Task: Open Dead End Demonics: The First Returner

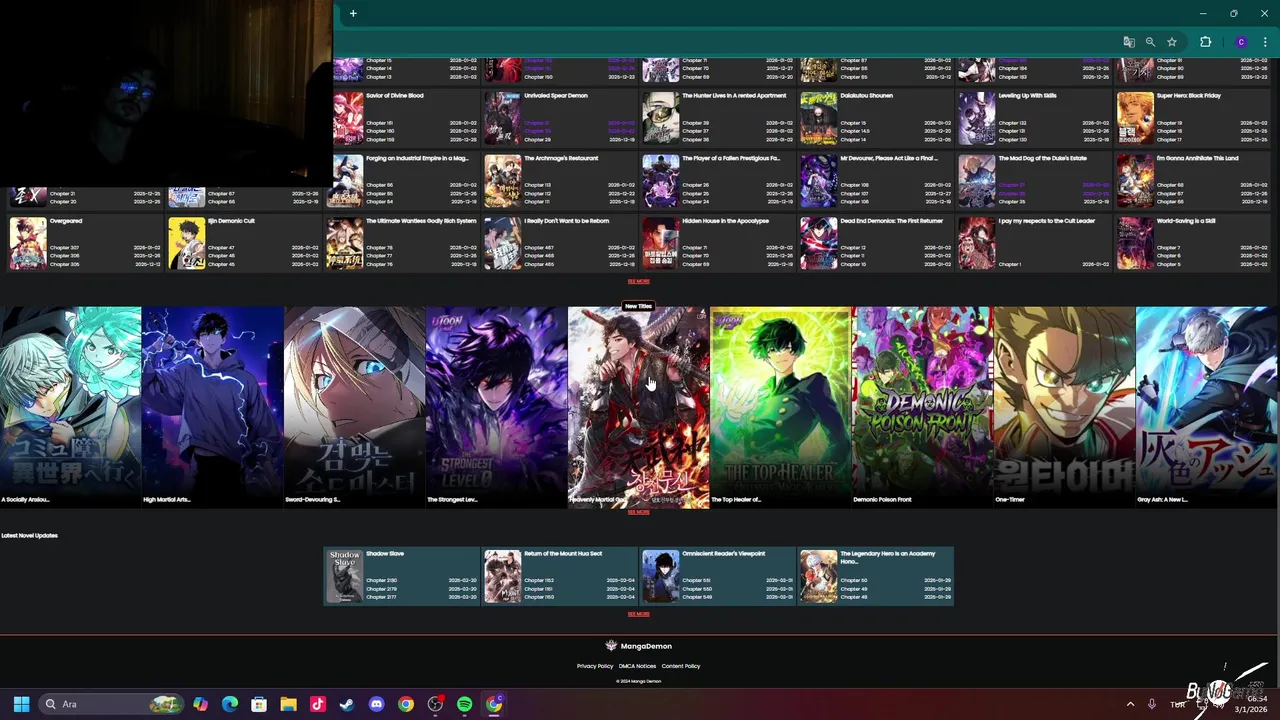Action: [x=891, y=221]
